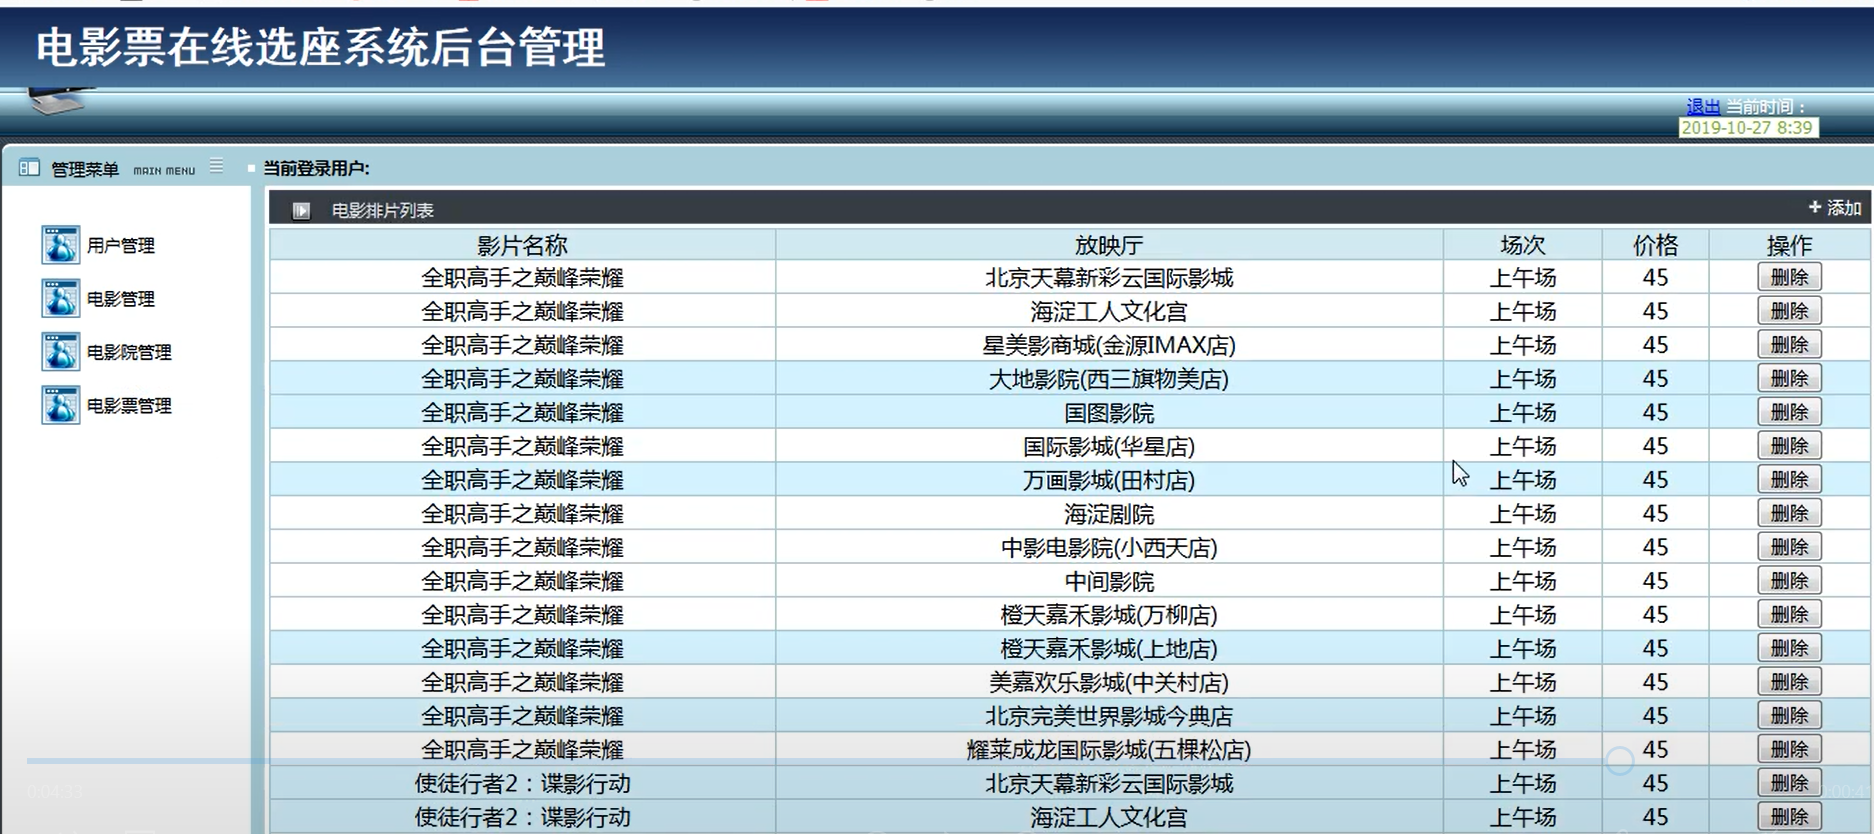Delete 使徒行者2 at 海淀工人文化宫
Viewport: 1874px width, 834px height.
[x=1789, y=817]
